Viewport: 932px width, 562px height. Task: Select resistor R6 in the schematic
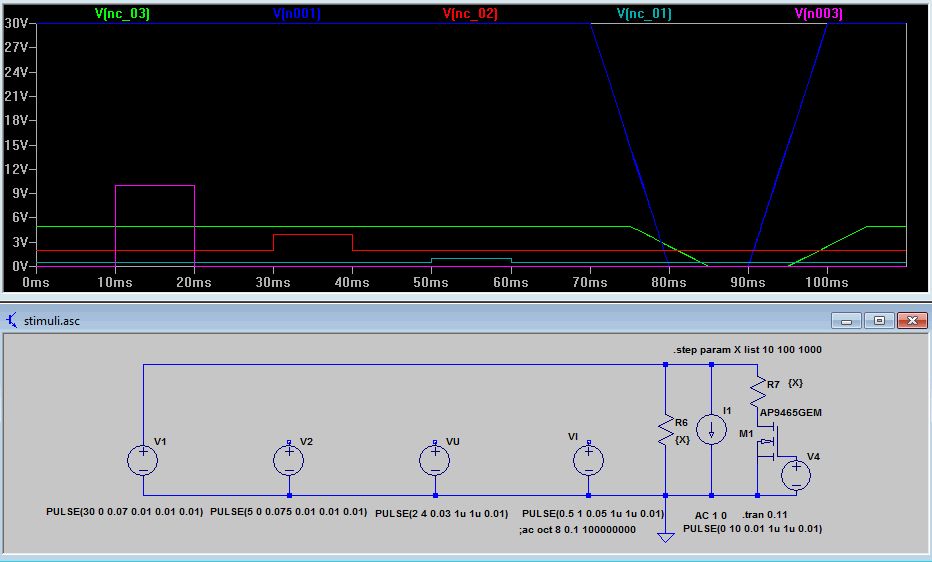point(665,431)
